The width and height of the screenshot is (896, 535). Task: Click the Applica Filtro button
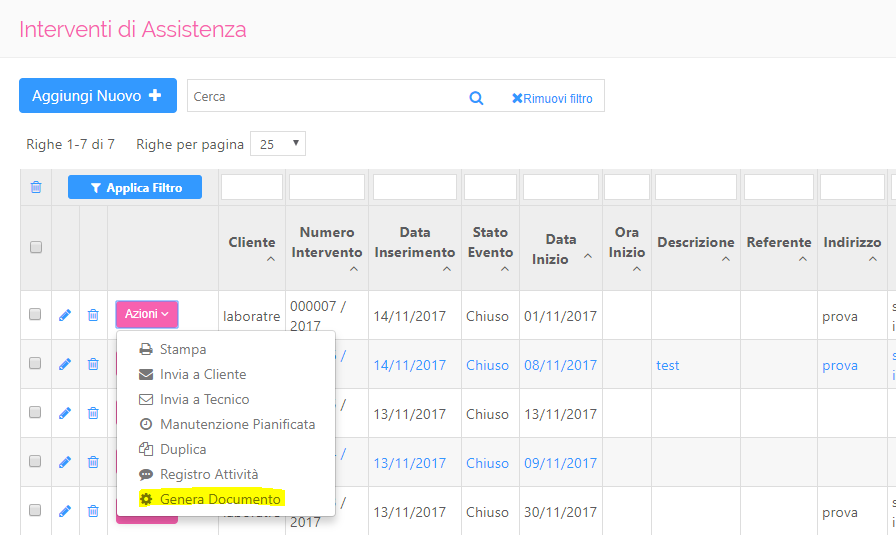[x=135, y=187]
